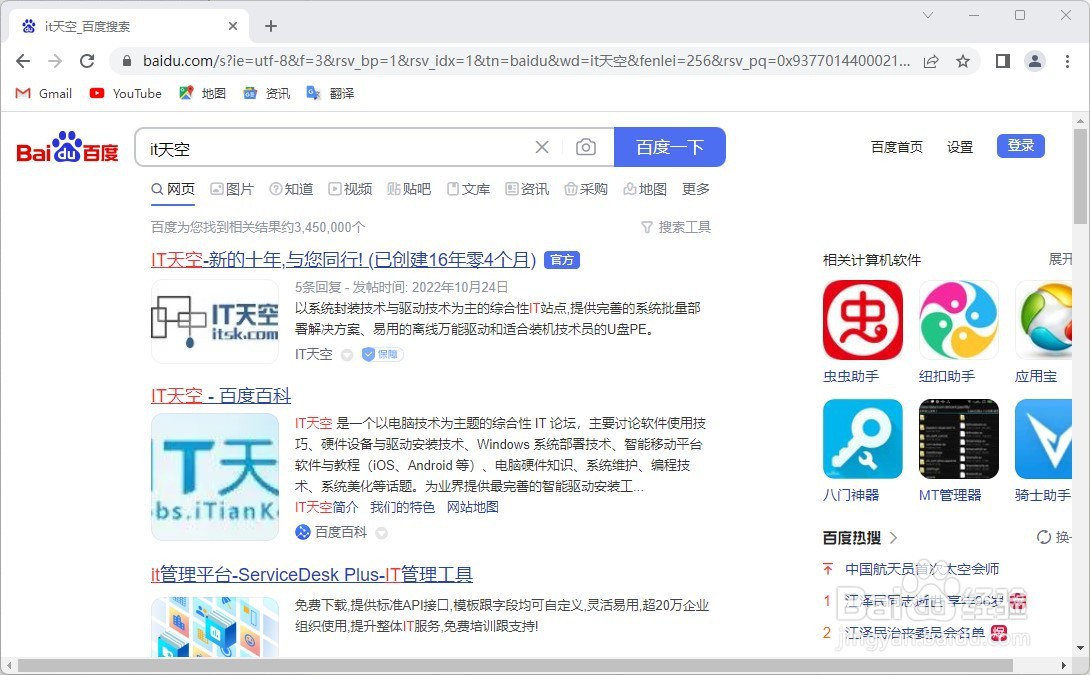Switch to the 采购 tab

586,189
